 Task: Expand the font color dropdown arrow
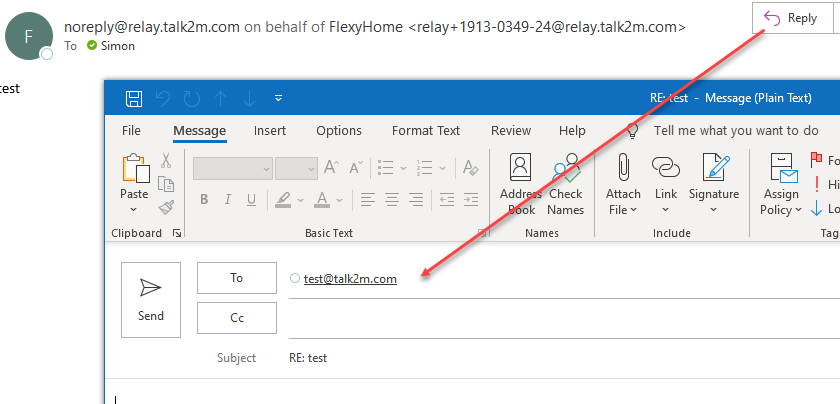click(x=340, y=200)
